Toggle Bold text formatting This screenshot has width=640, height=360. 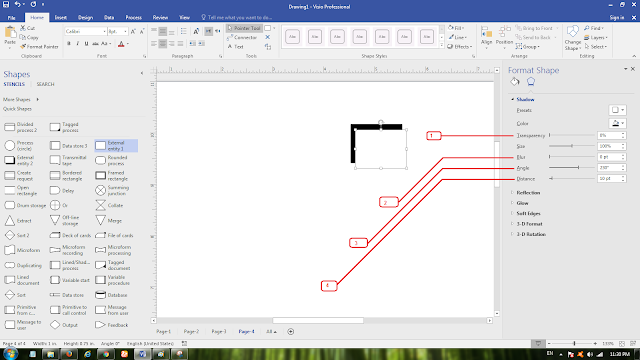[x=69, y=44]
